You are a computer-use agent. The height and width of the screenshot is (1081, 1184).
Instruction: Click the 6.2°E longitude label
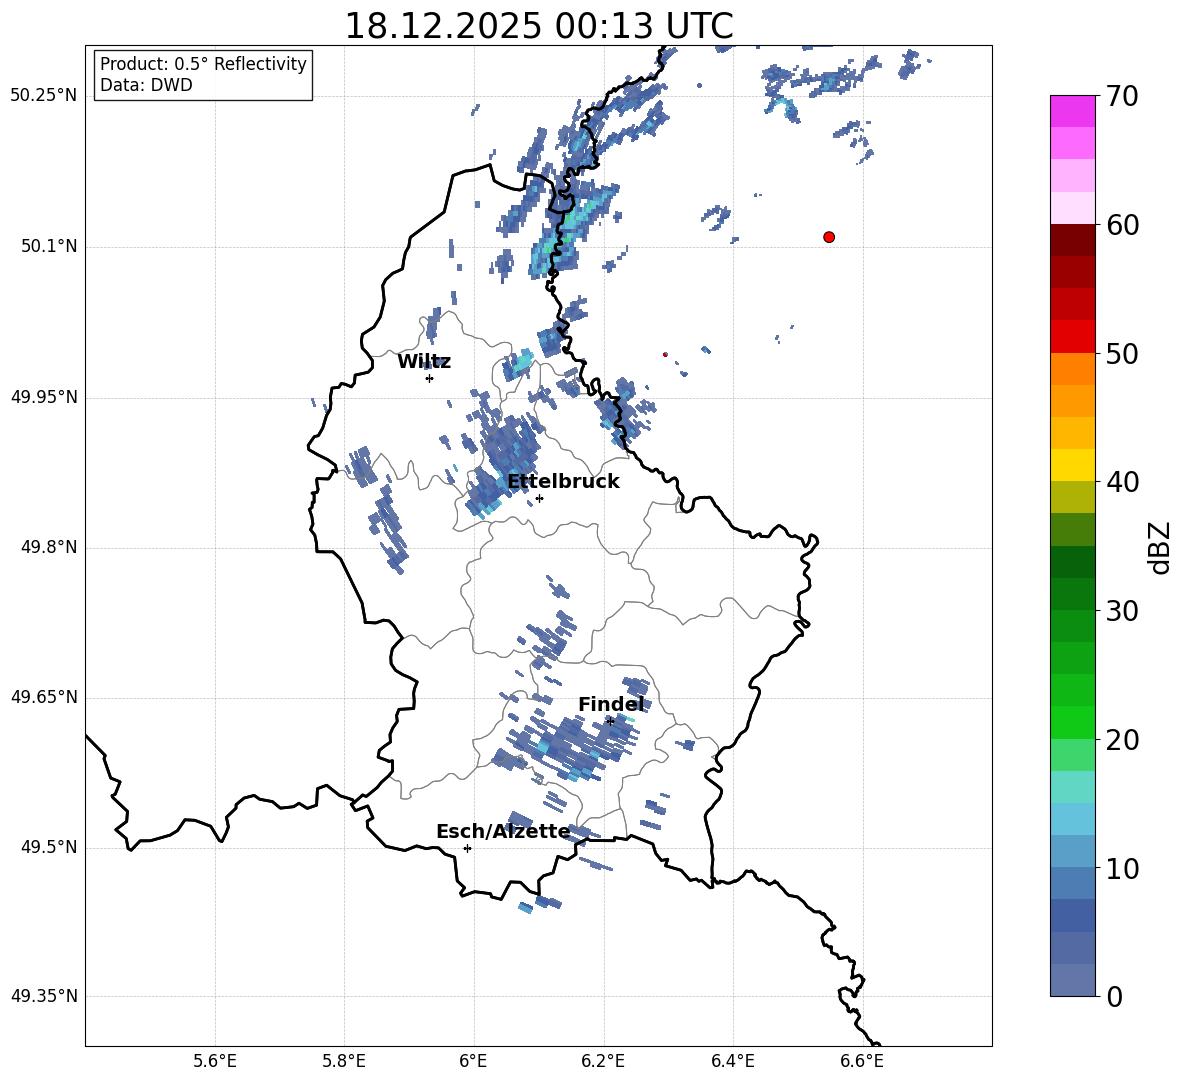603,1061
